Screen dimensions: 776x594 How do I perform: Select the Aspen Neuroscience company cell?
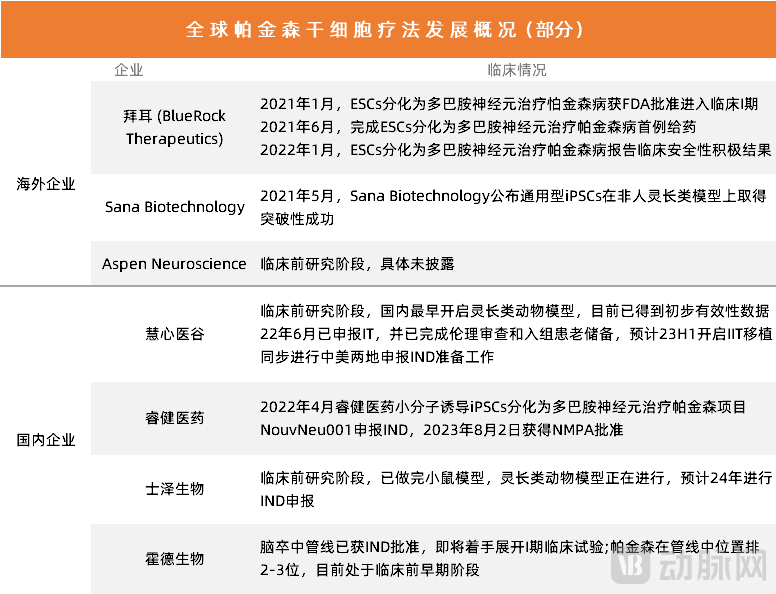[174, 264]
